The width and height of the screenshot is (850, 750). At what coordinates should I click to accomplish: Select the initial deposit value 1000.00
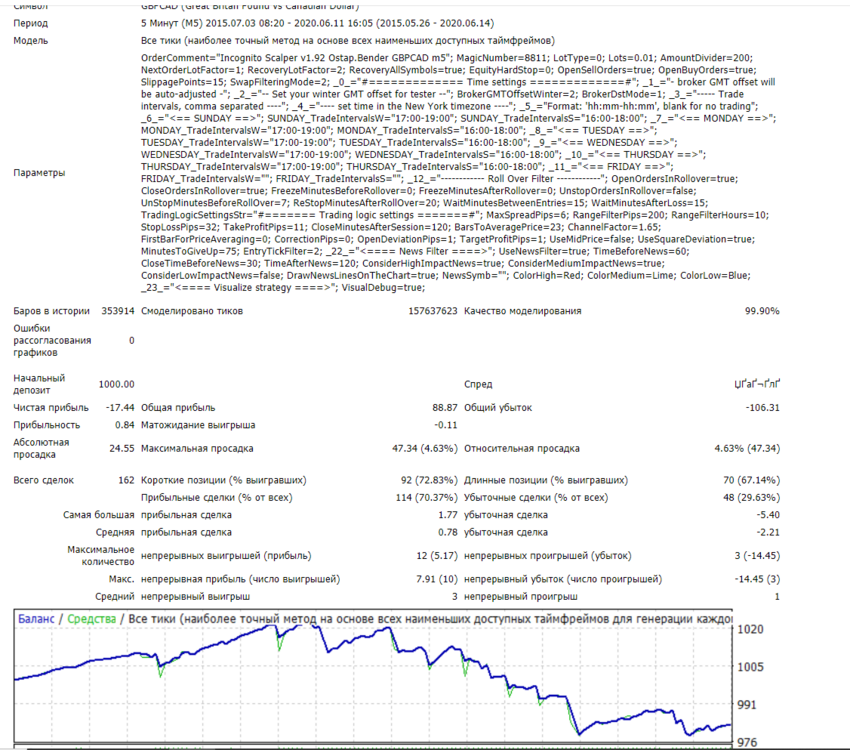(x=117, y=384)
